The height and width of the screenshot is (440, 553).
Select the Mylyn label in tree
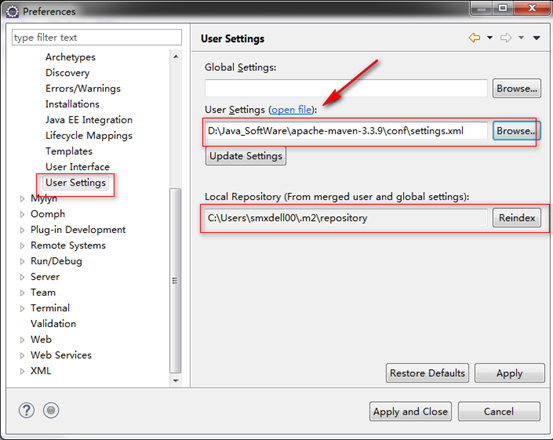[x=44, y=198]
